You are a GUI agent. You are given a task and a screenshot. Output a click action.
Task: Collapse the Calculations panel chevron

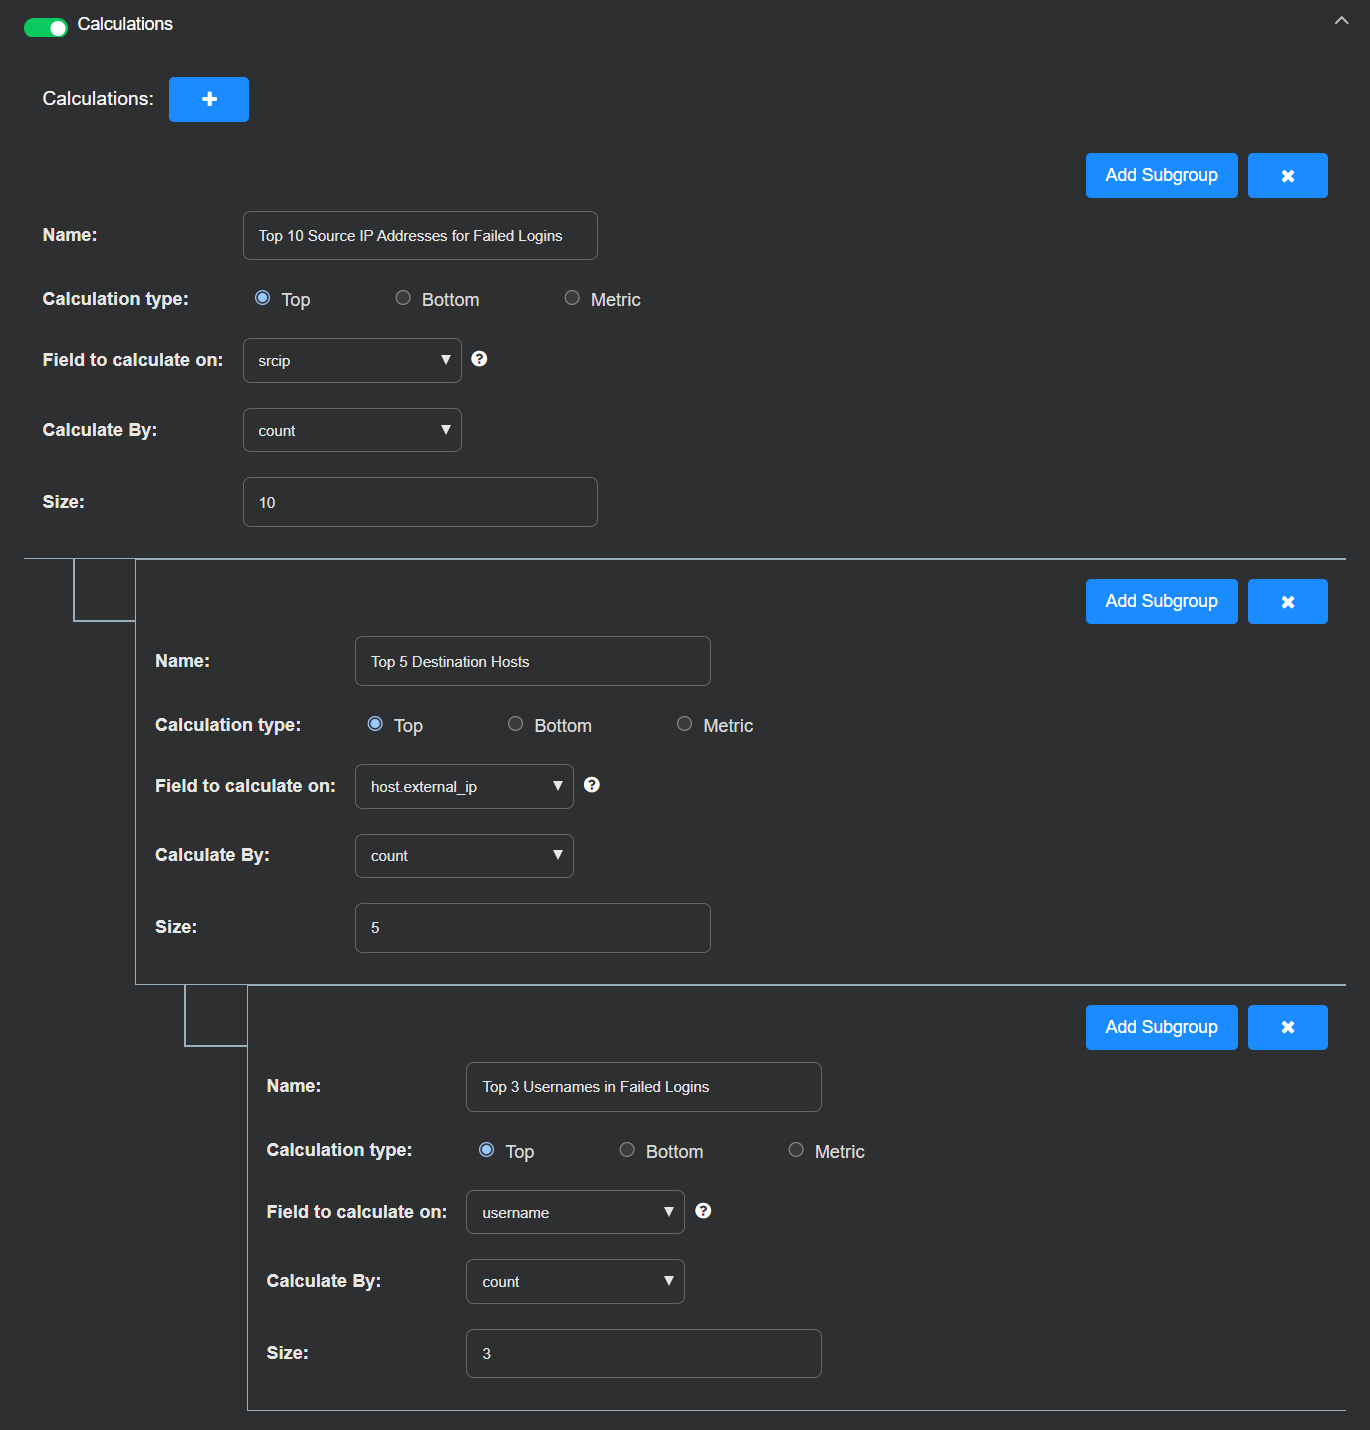(x=1341, y=21)
